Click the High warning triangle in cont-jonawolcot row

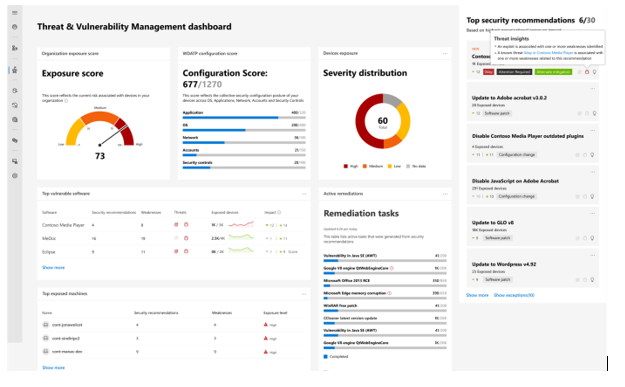pyautogui.click(x=266, y=325)
